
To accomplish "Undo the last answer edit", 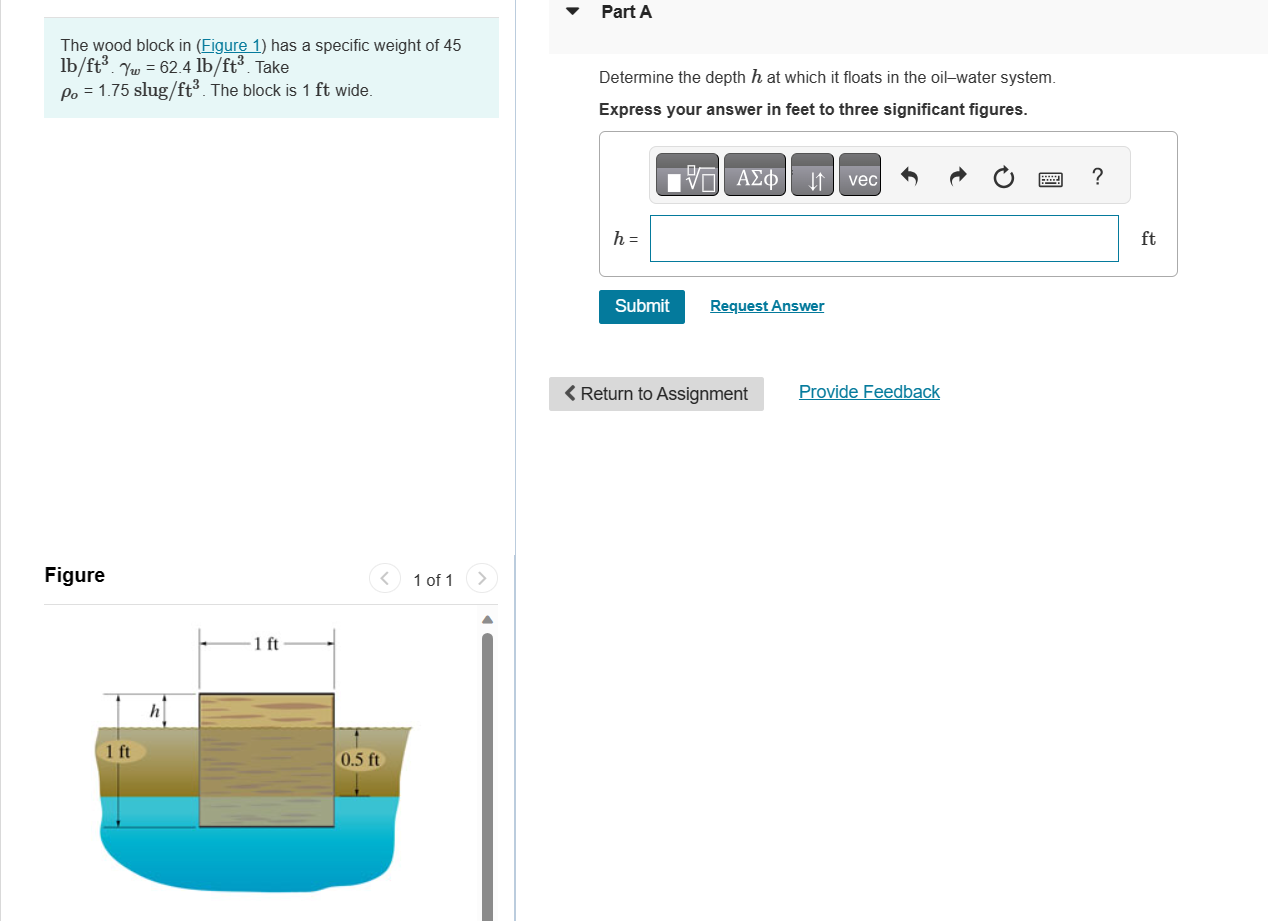I will (909, 178).
